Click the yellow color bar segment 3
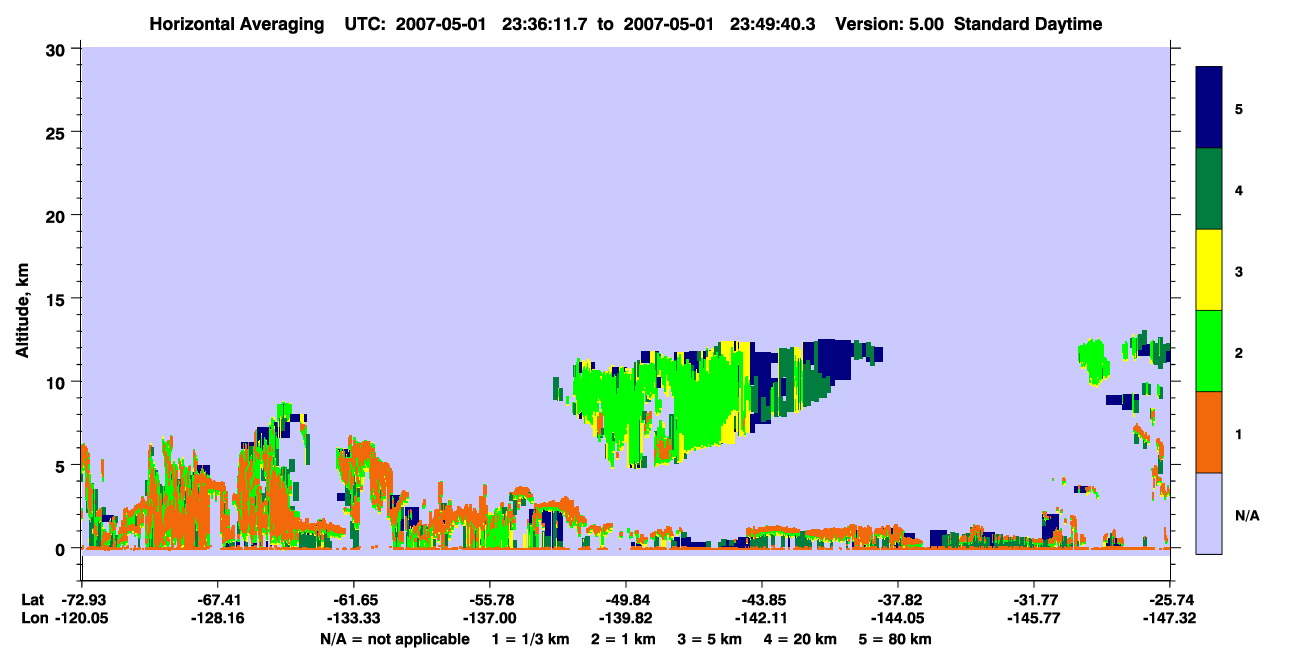This screenshot has height=667, width=1300. [x=1209, y=270]
